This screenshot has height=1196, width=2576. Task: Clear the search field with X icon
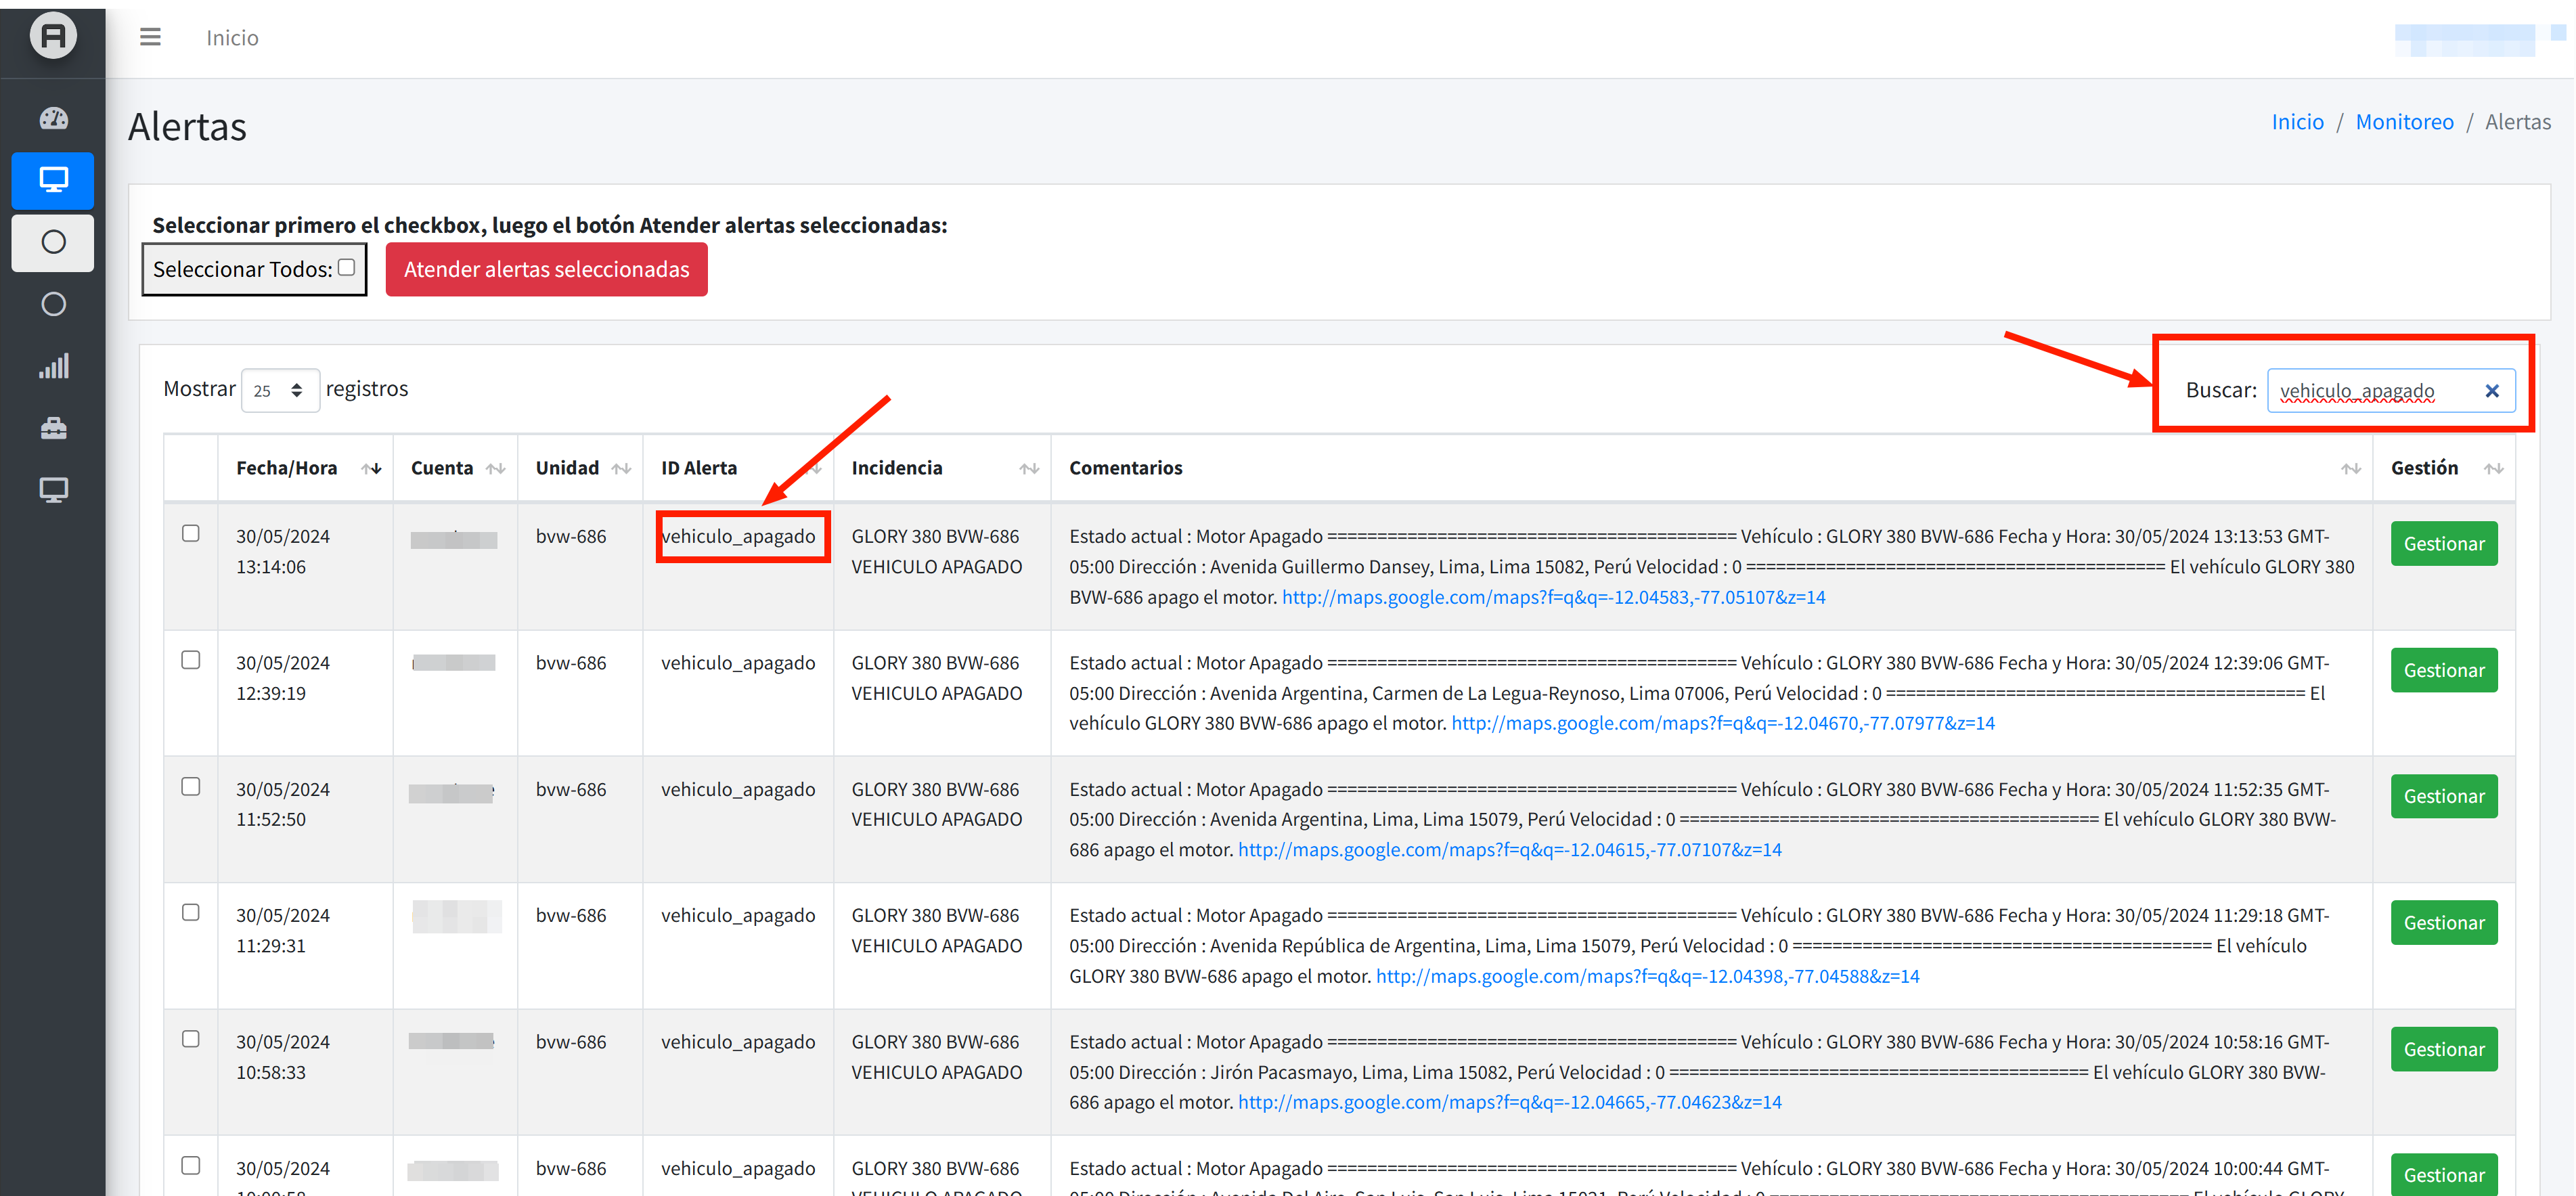point(2491,391)
